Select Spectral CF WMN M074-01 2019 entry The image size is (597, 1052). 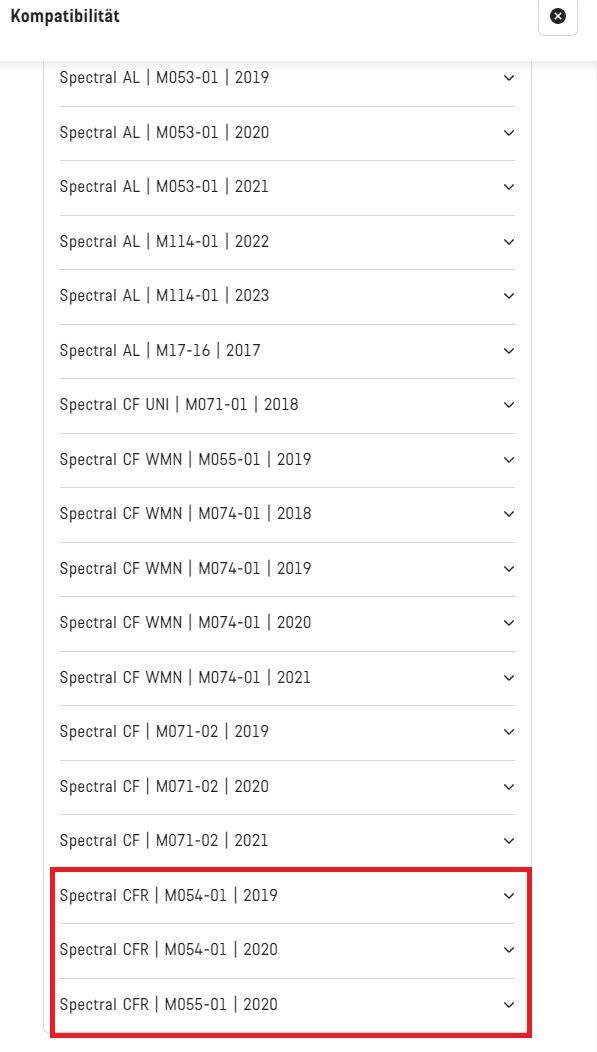[288, 569]
